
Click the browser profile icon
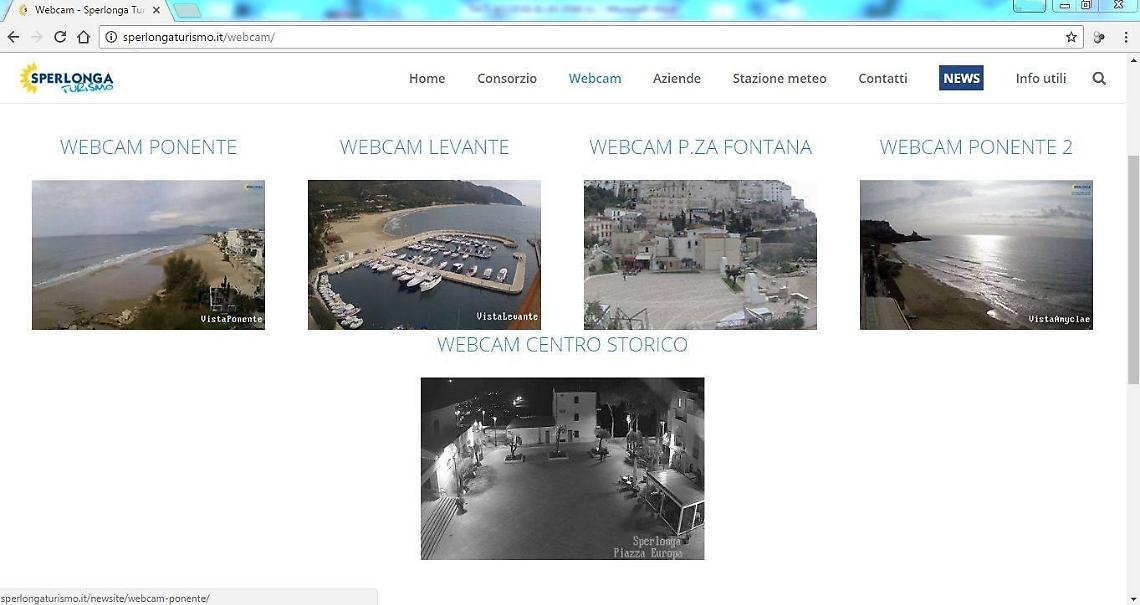1099,36
